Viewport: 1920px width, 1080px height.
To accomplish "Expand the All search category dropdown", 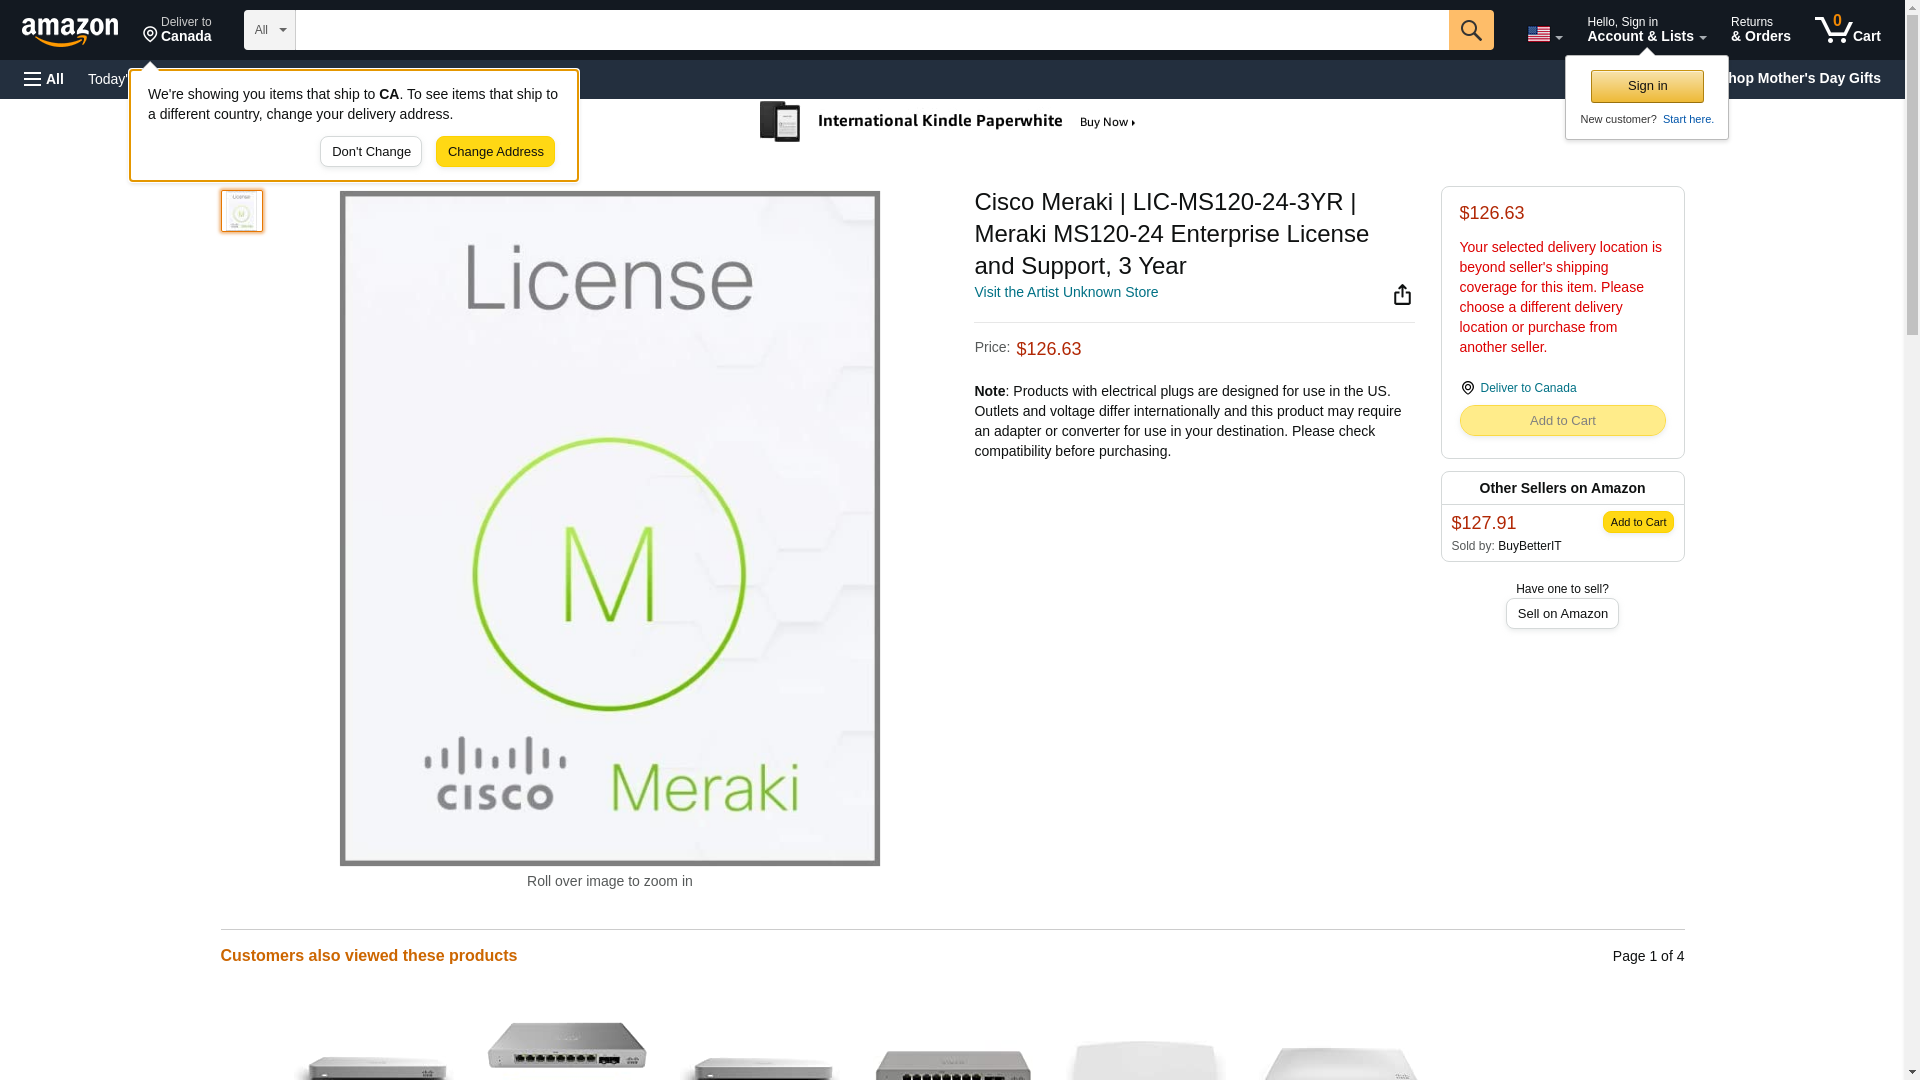I will tap(269, 30).
